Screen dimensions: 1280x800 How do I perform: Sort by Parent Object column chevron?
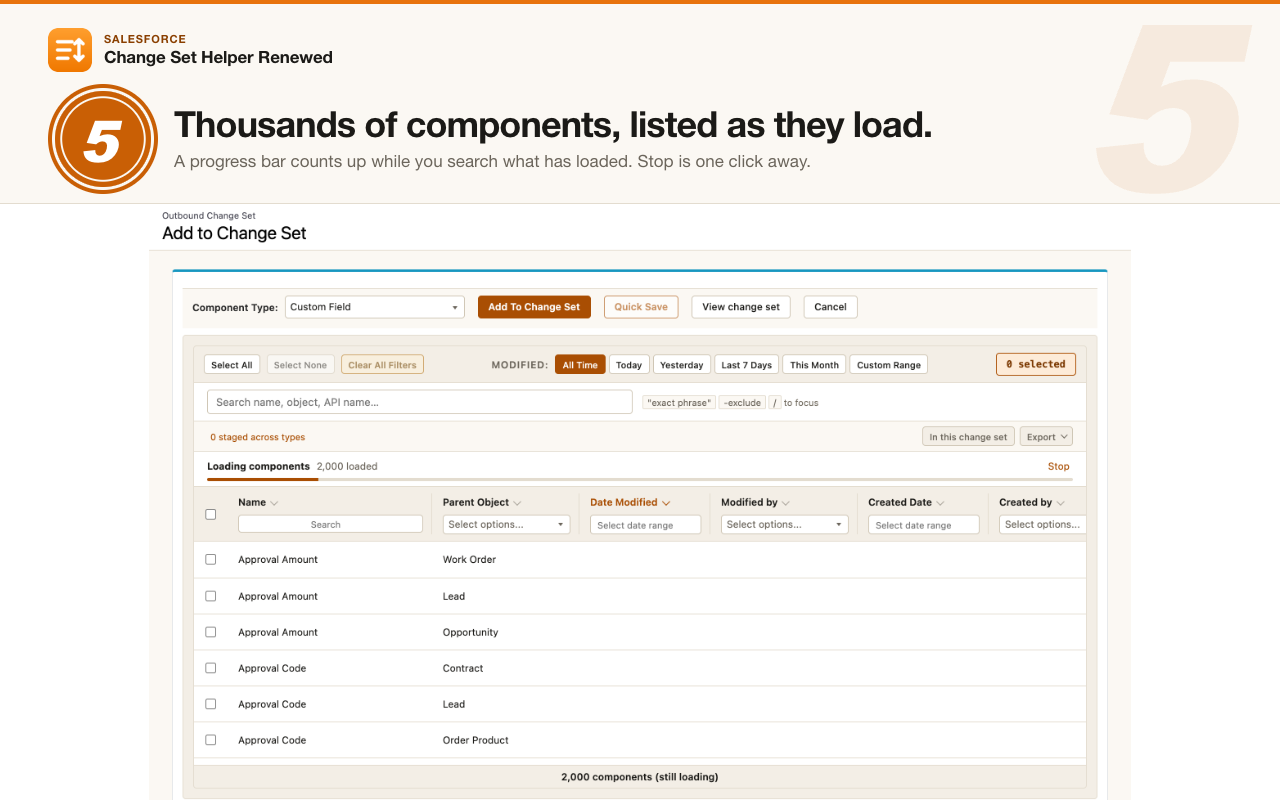tap(517, 503)
